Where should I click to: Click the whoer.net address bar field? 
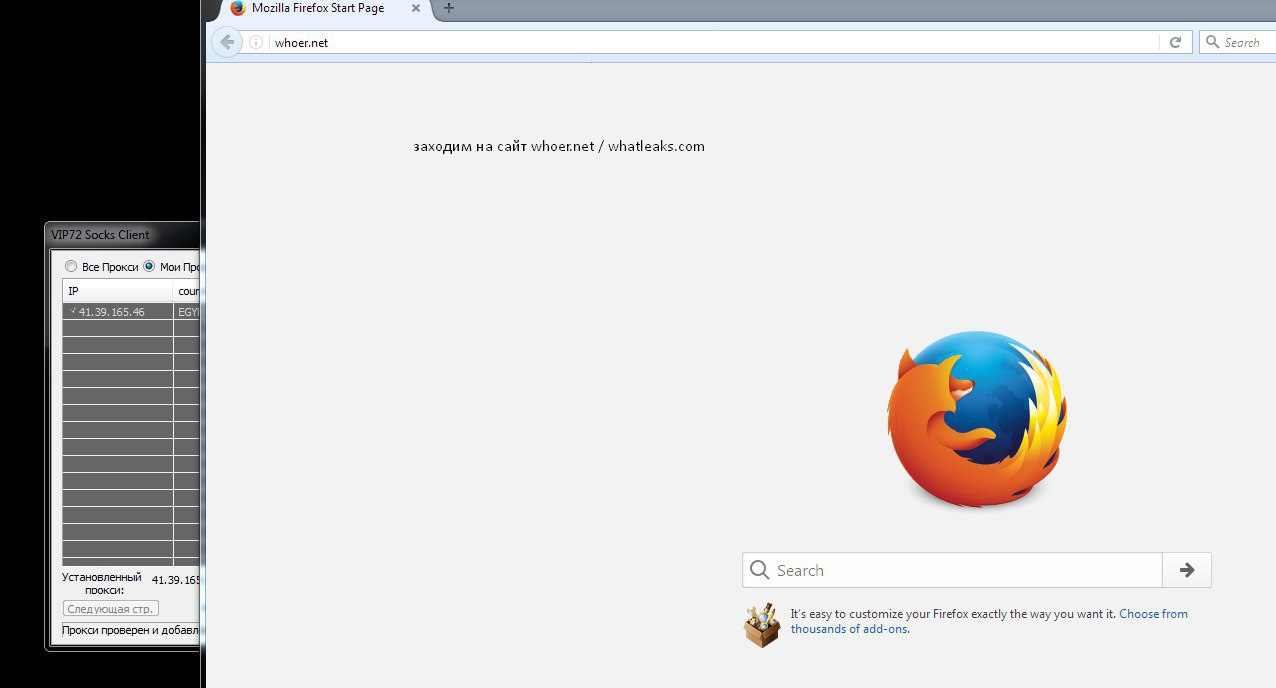[x=700, y=43]
